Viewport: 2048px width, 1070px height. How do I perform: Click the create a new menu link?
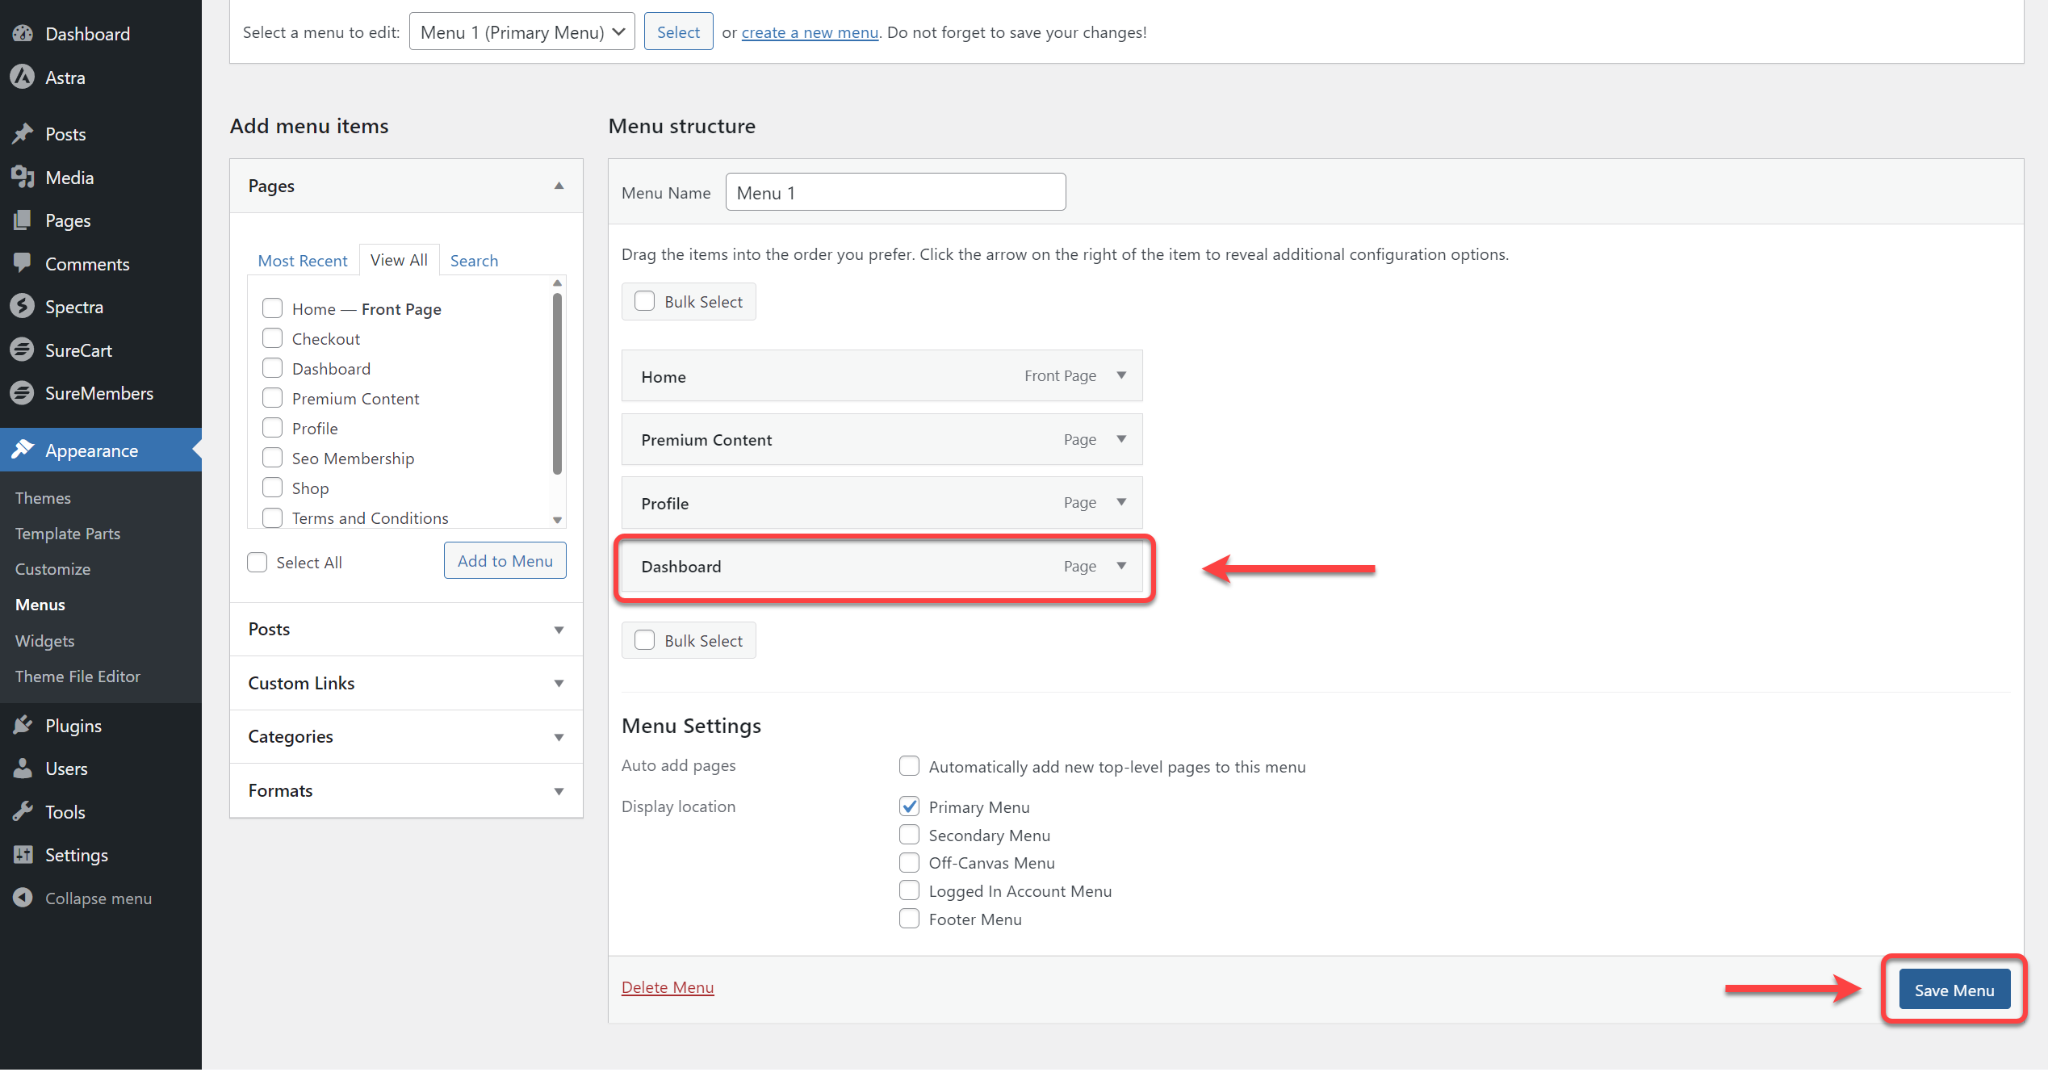[x=810, y=32]
